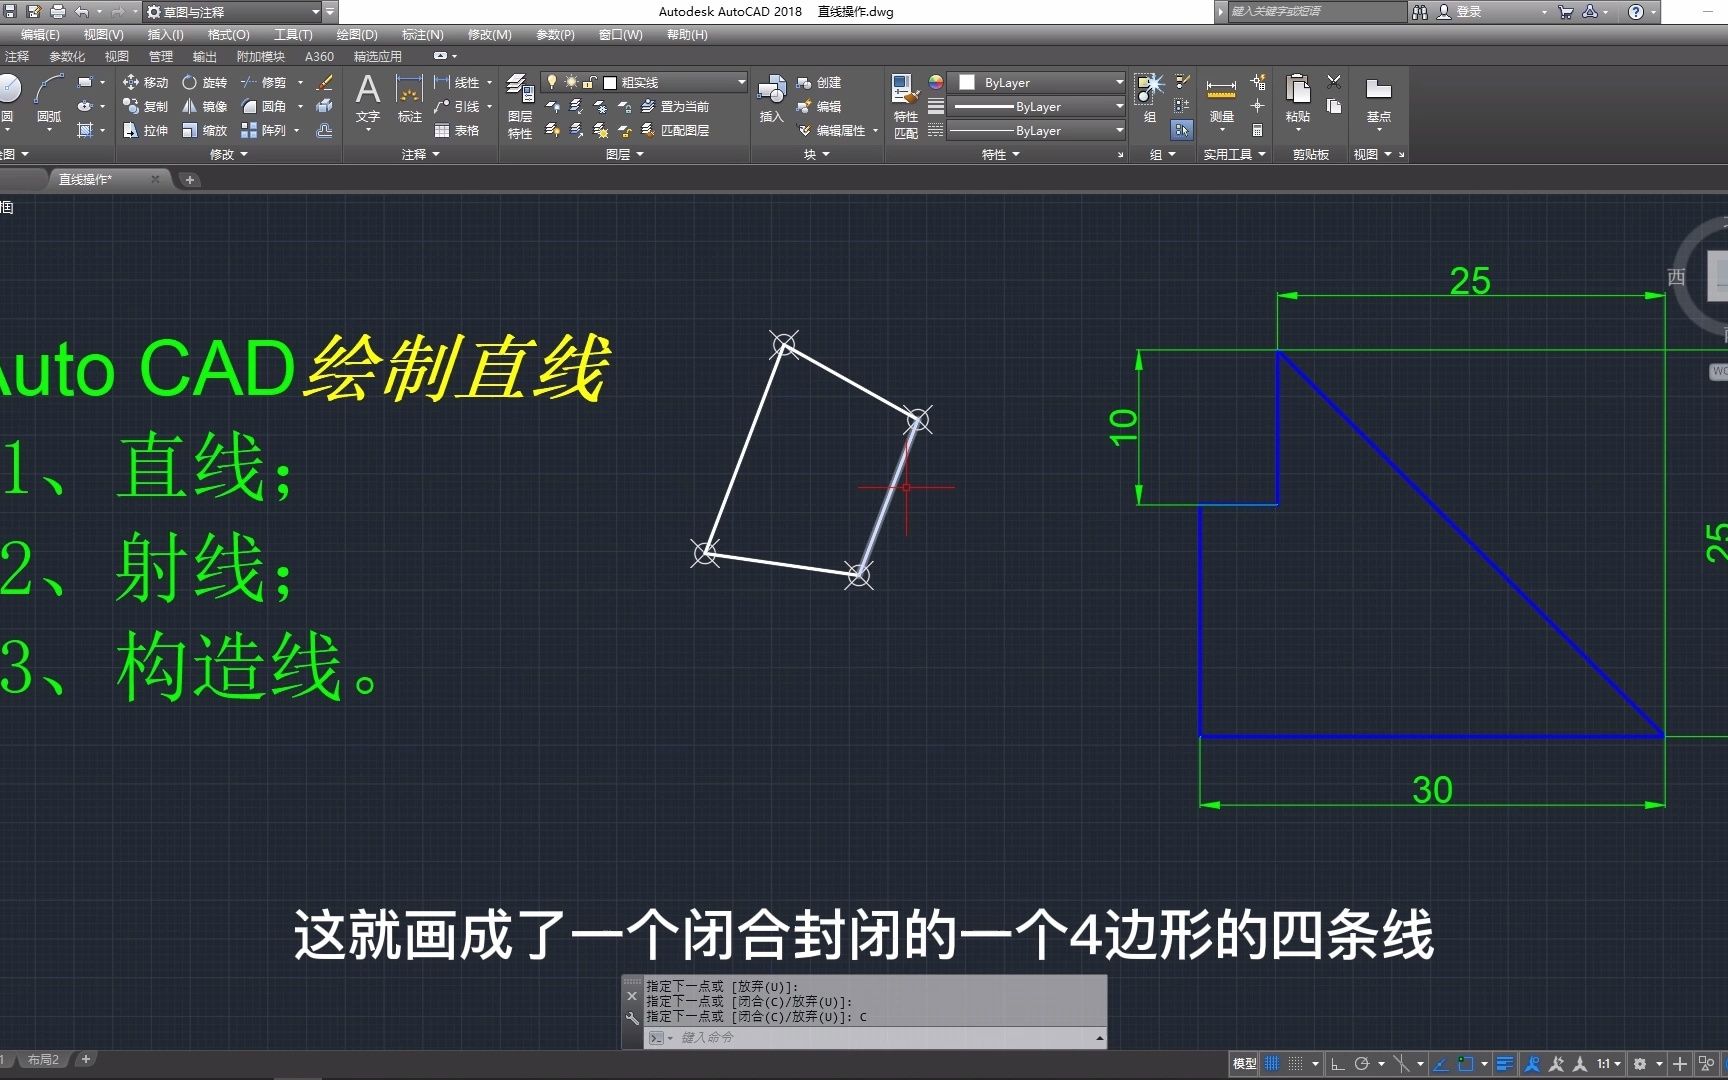Image resolution: width=1728 pixels, height=1080 pixels.
Task: Select the Rotate (旋转) tool
Action: pos(204,82)
